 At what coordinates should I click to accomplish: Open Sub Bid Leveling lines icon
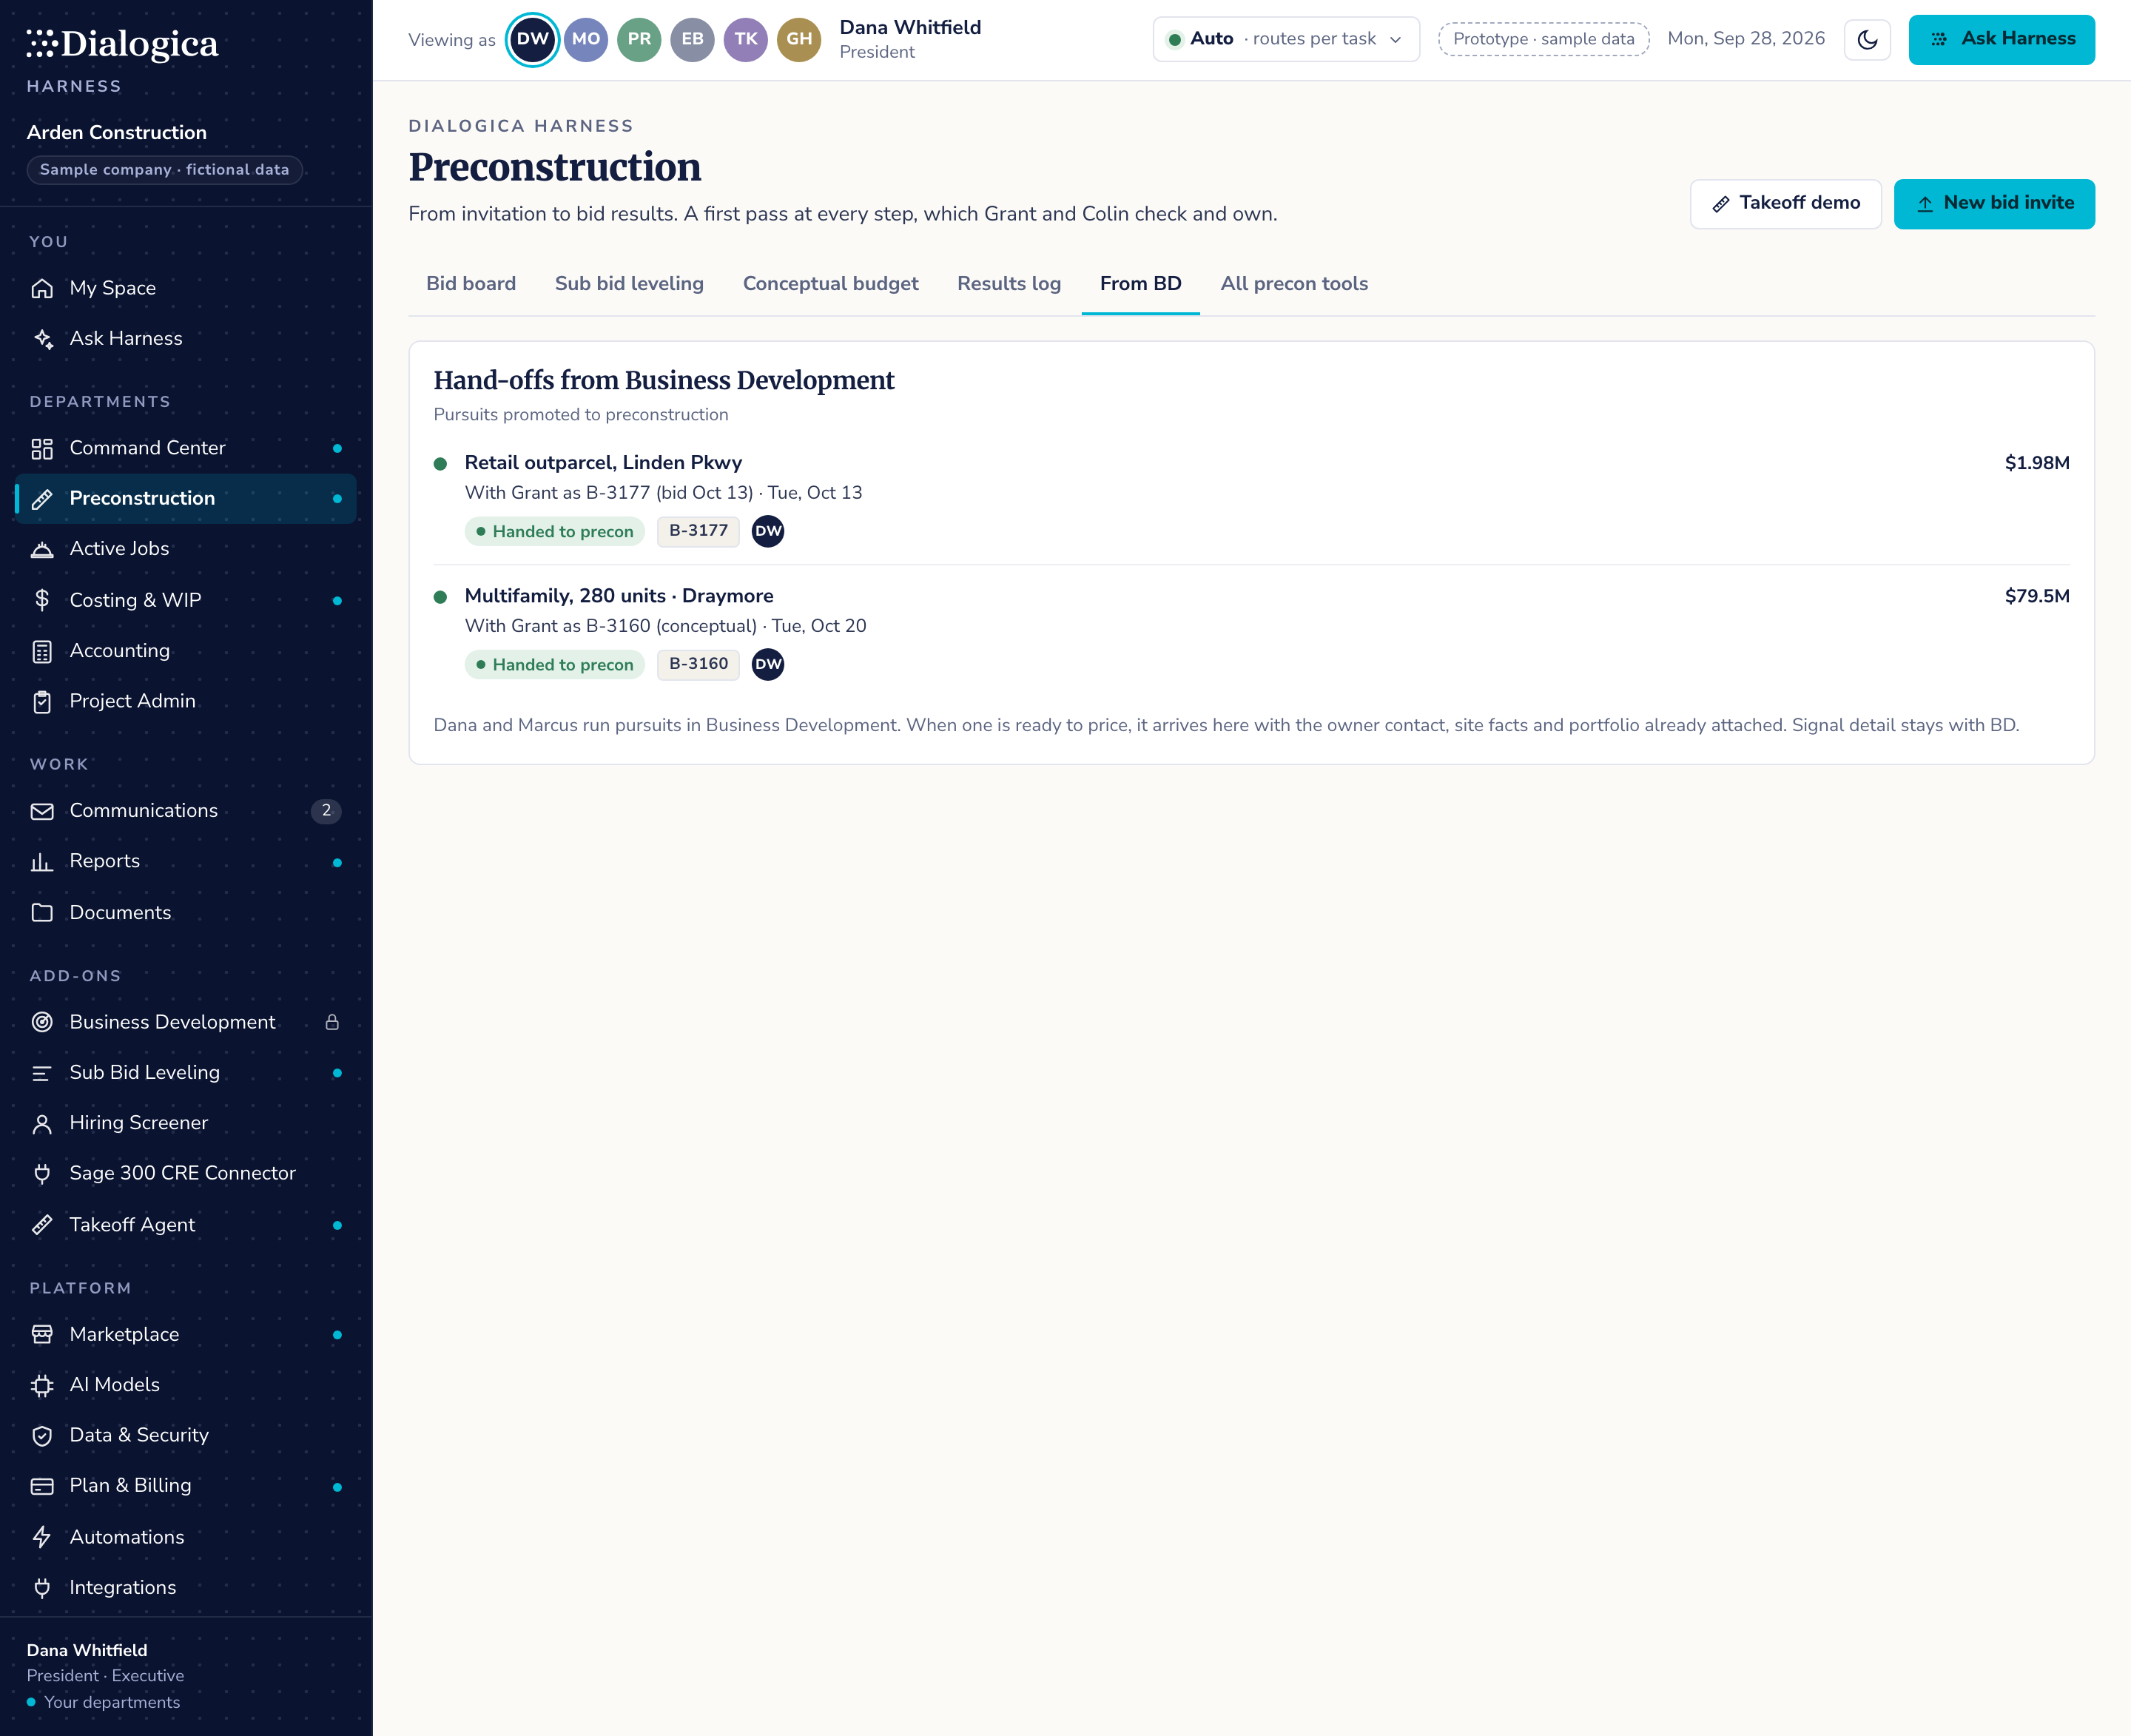[42, 1072]
